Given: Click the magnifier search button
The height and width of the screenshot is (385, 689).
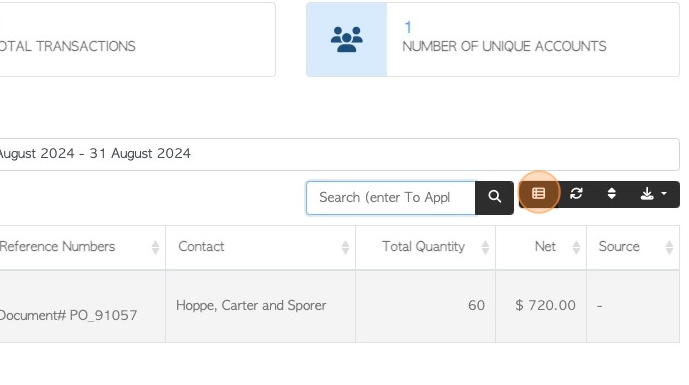Looking at the screenshot, I should click(494, 198).
